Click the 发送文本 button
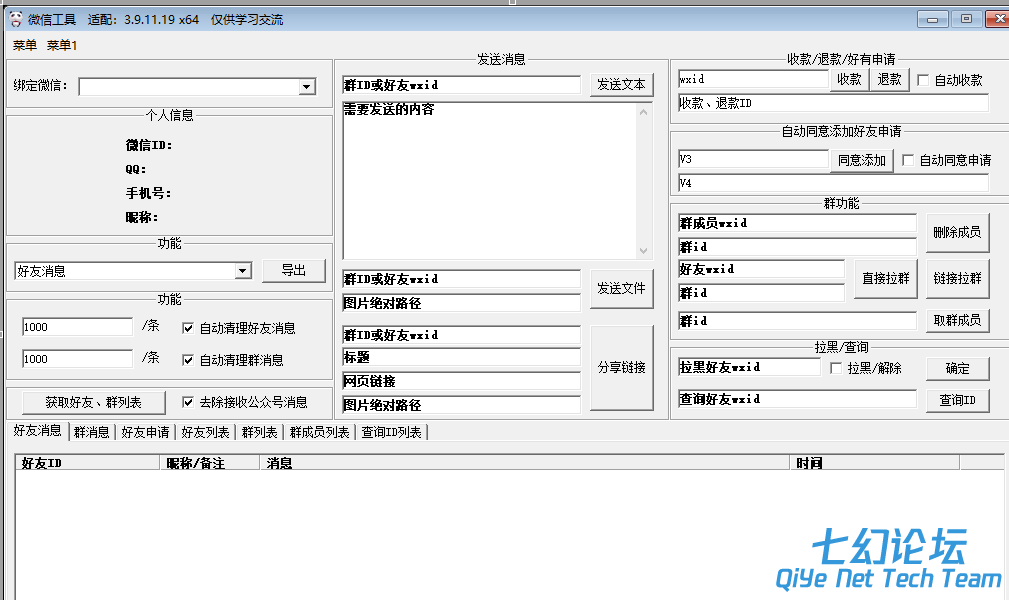Screen dimensions: 1009x600 [621, 84]
